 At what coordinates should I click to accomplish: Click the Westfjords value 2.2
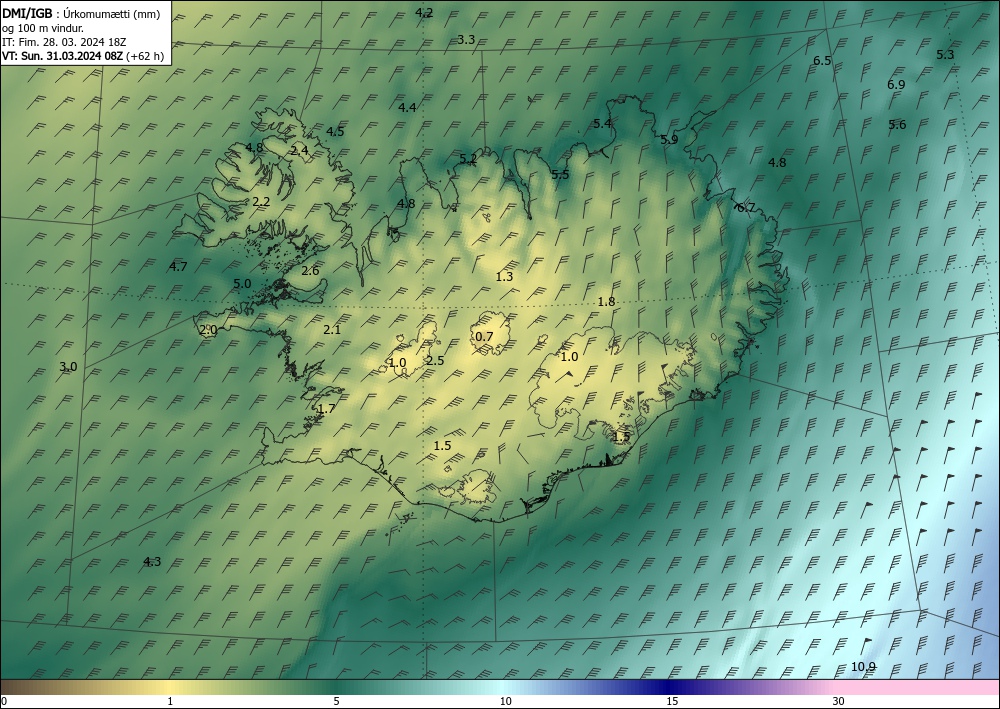(x=261, y=202)
